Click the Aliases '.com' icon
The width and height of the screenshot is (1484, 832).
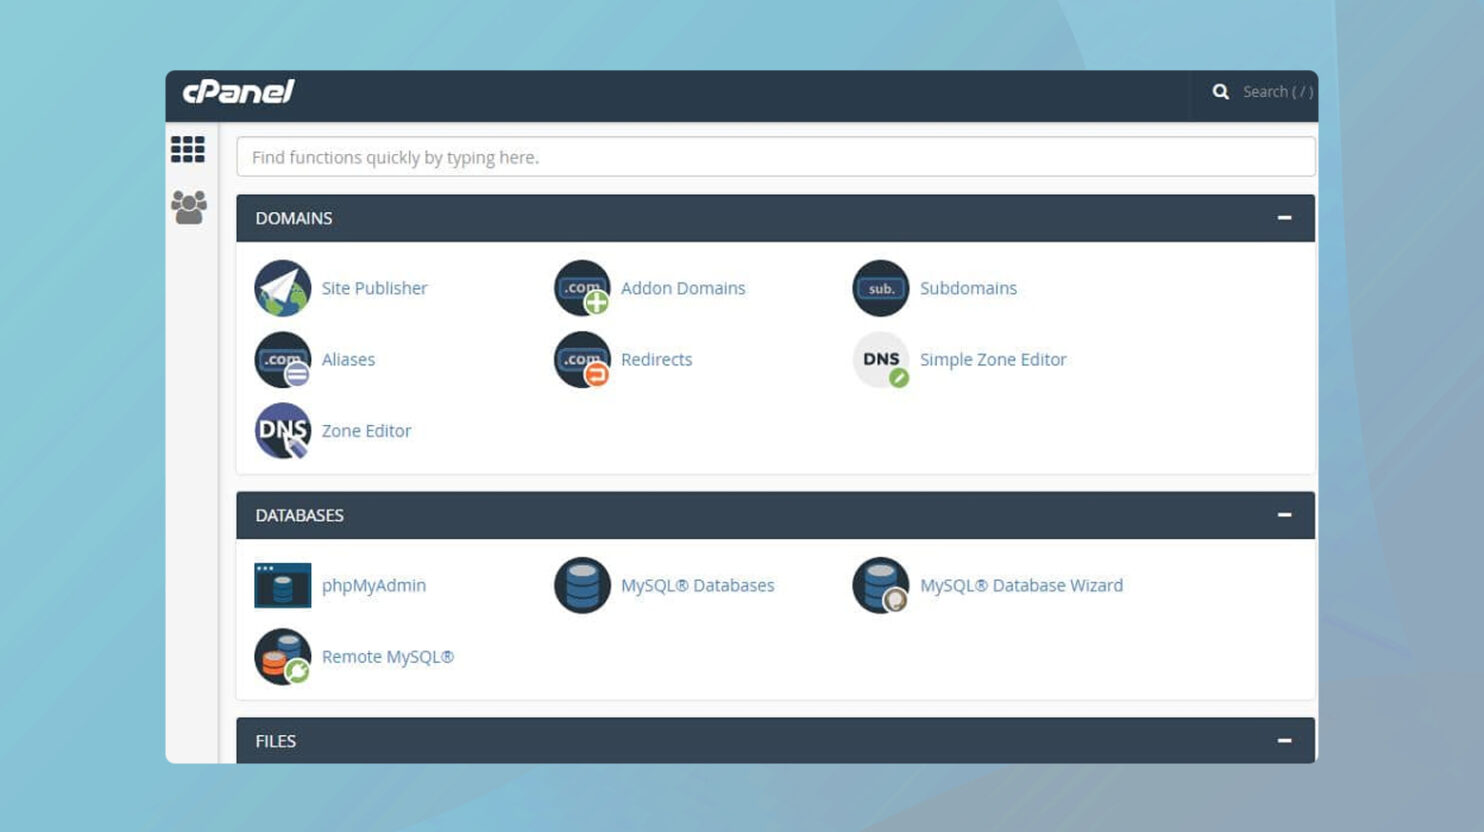[282, 359]
